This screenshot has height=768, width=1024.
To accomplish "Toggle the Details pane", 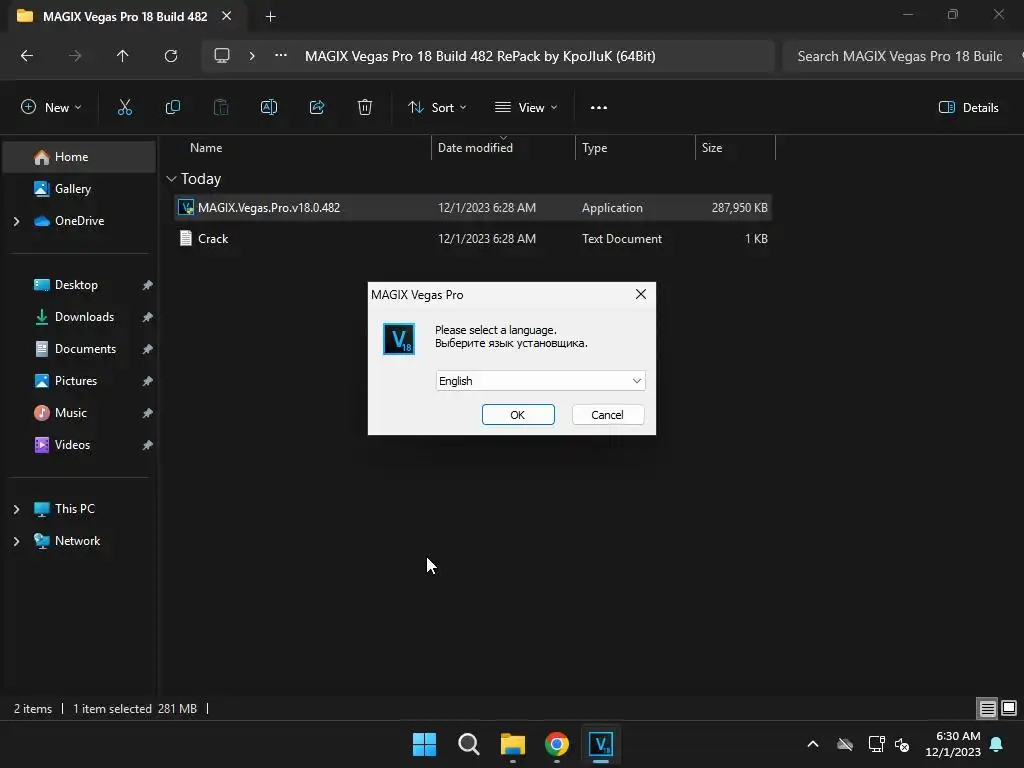I will (968, 108).
